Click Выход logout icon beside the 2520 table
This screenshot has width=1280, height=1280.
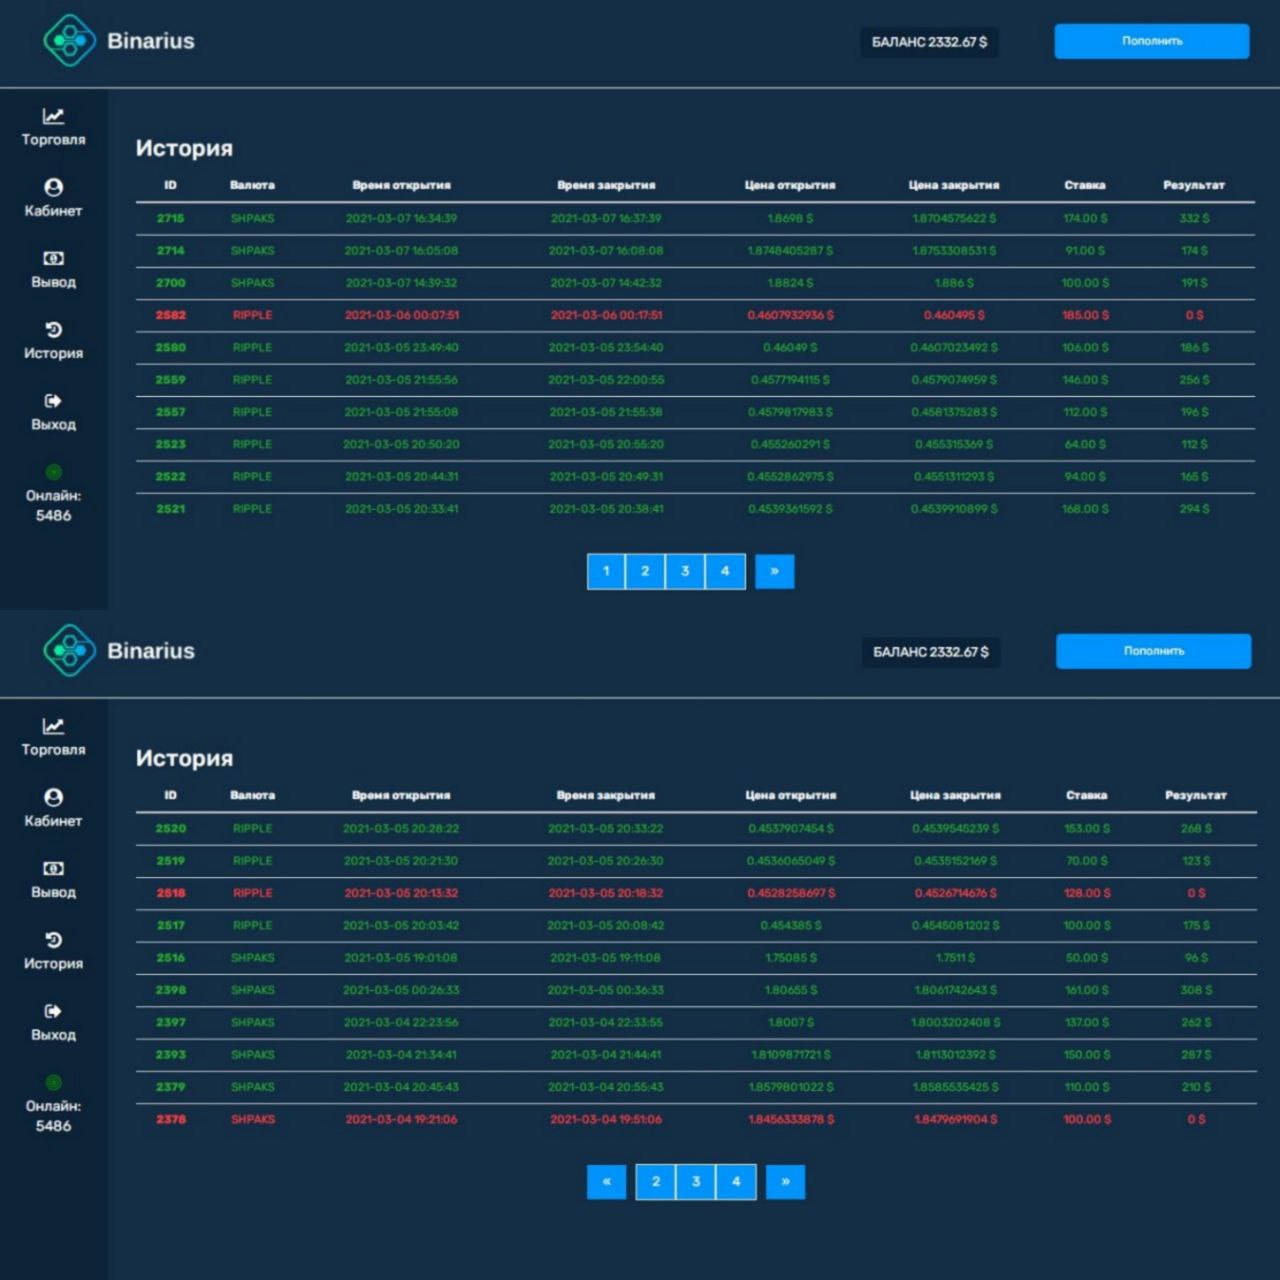[53, 1011]
